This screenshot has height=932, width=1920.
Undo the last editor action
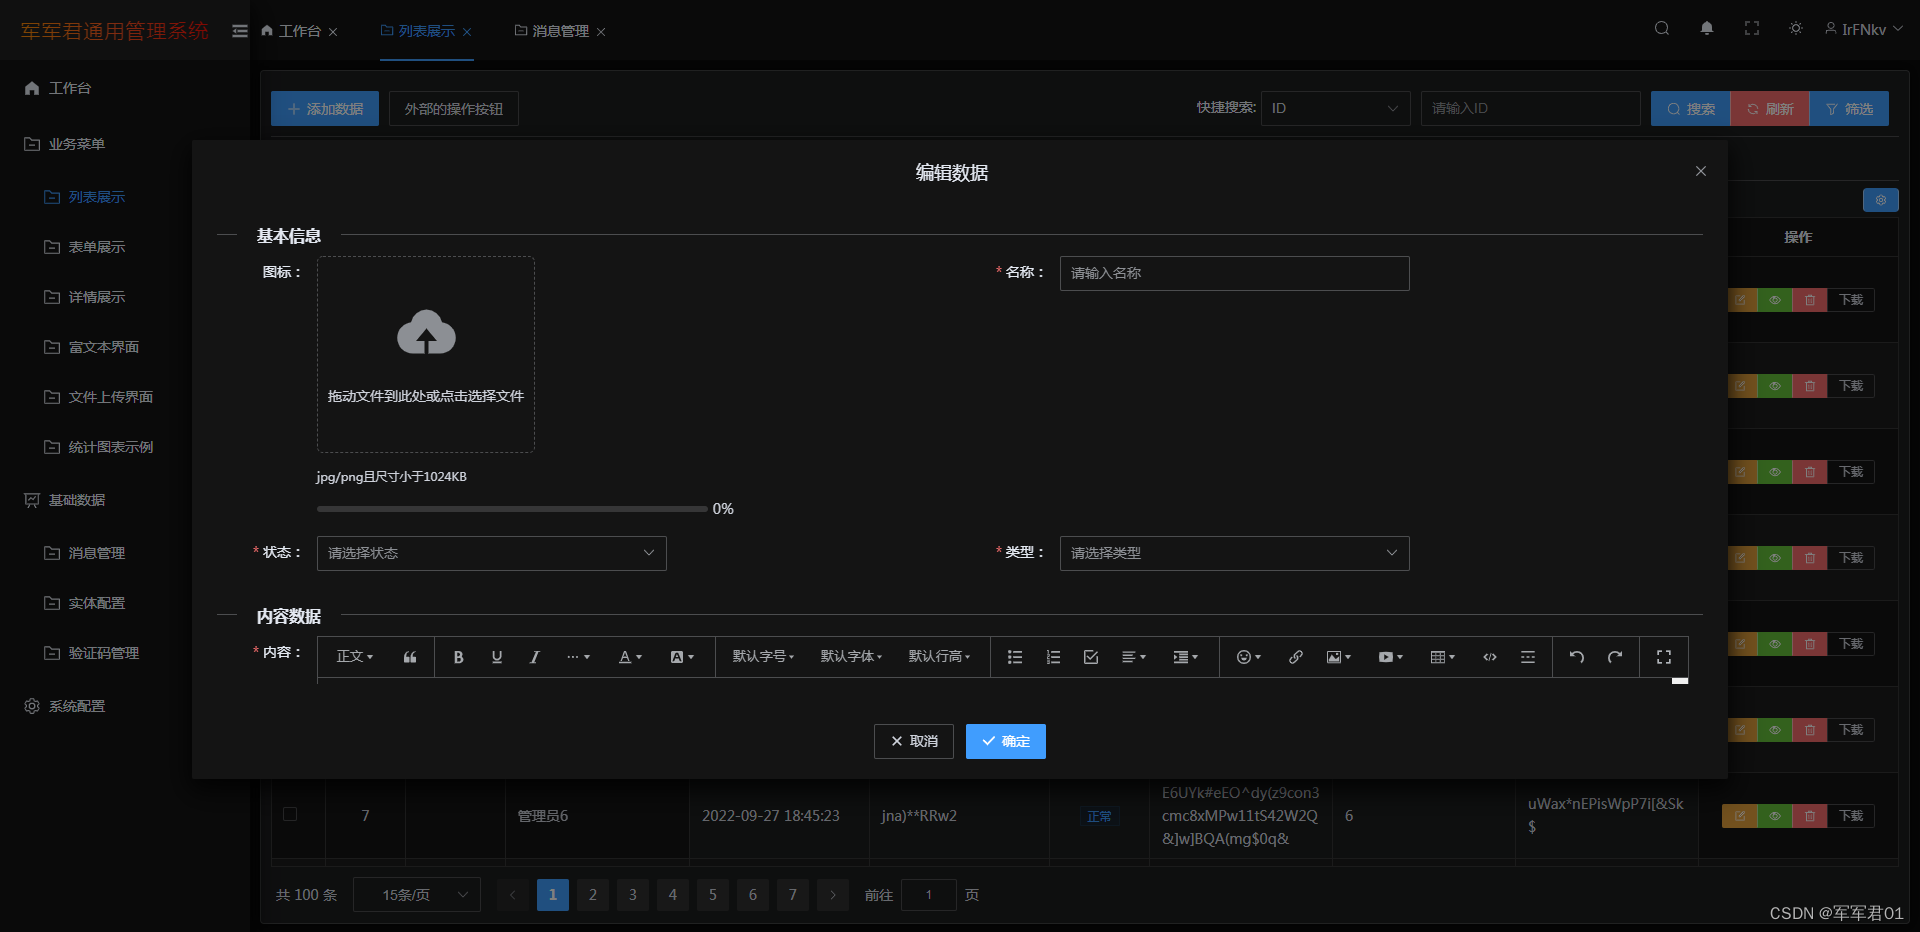1577,657
